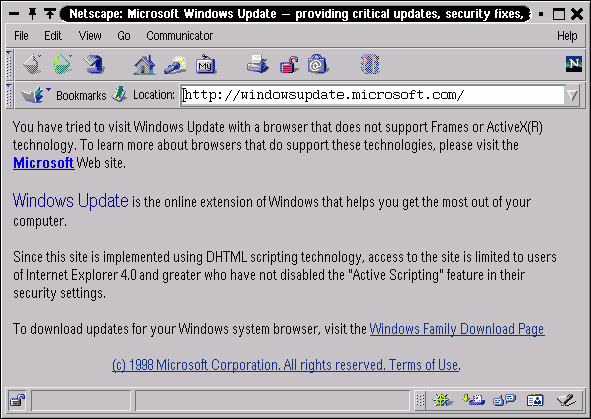
Task: Click the shade window arrow in the title bar
Action: [49, 14]
